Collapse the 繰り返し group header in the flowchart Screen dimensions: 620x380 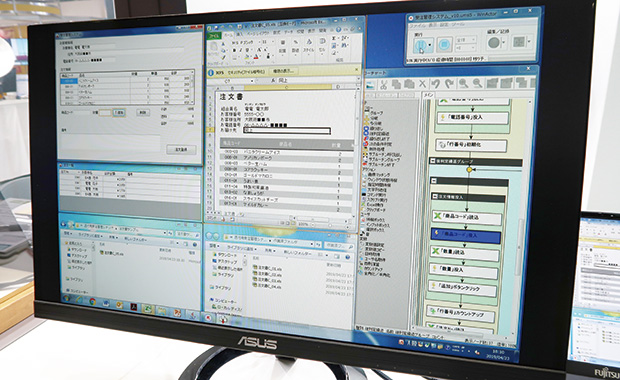pos(433,161)
